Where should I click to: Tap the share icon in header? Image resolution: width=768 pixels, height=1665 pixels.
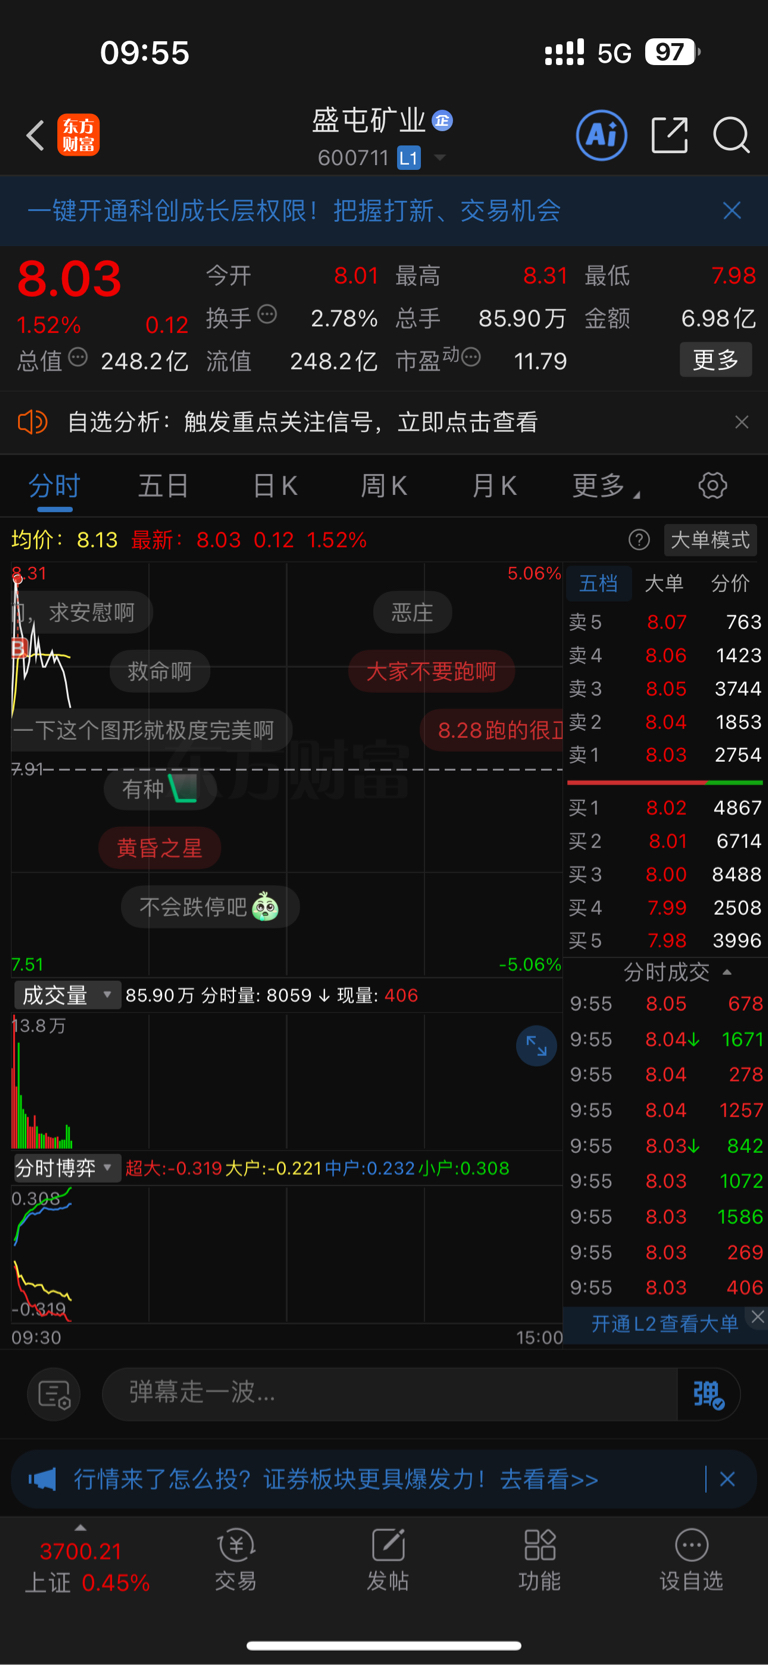click(669, 135)
